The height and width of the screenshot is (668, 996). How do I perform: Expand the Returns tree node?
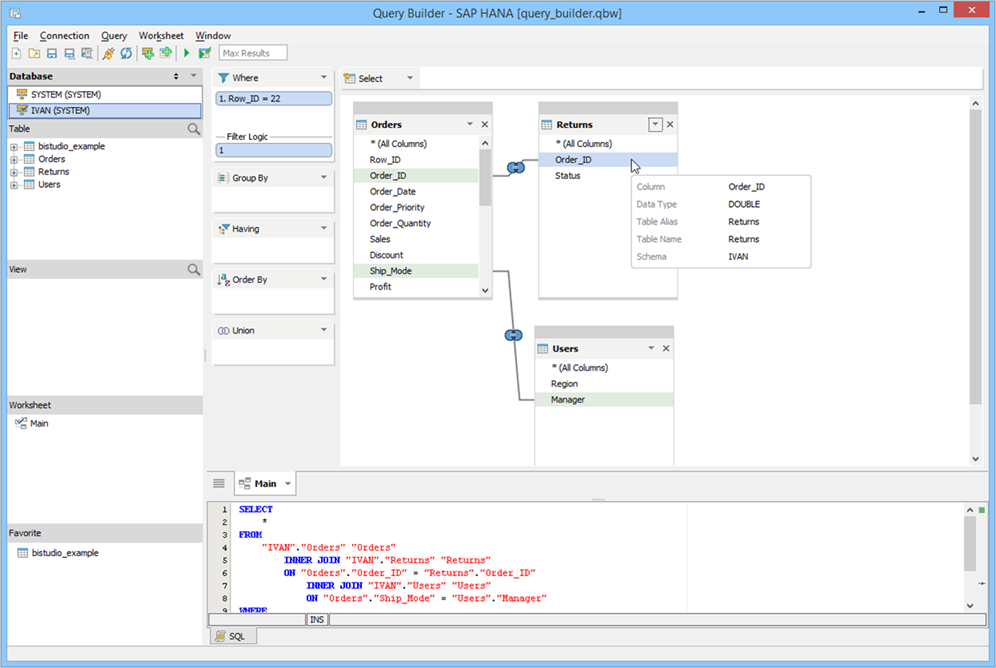coord(14,172)
